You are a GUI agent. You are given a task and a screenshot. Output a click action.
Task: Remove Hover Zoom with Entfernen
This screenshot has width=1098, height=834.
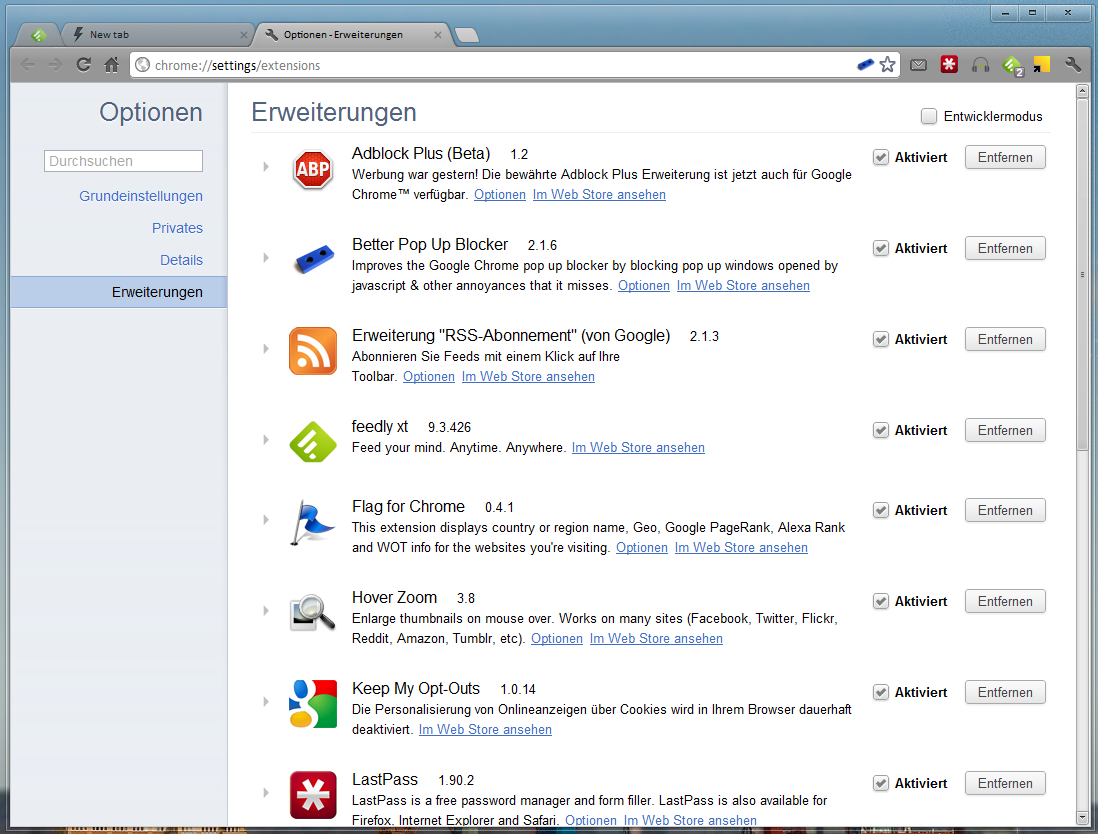click(x=1005, y=602)
